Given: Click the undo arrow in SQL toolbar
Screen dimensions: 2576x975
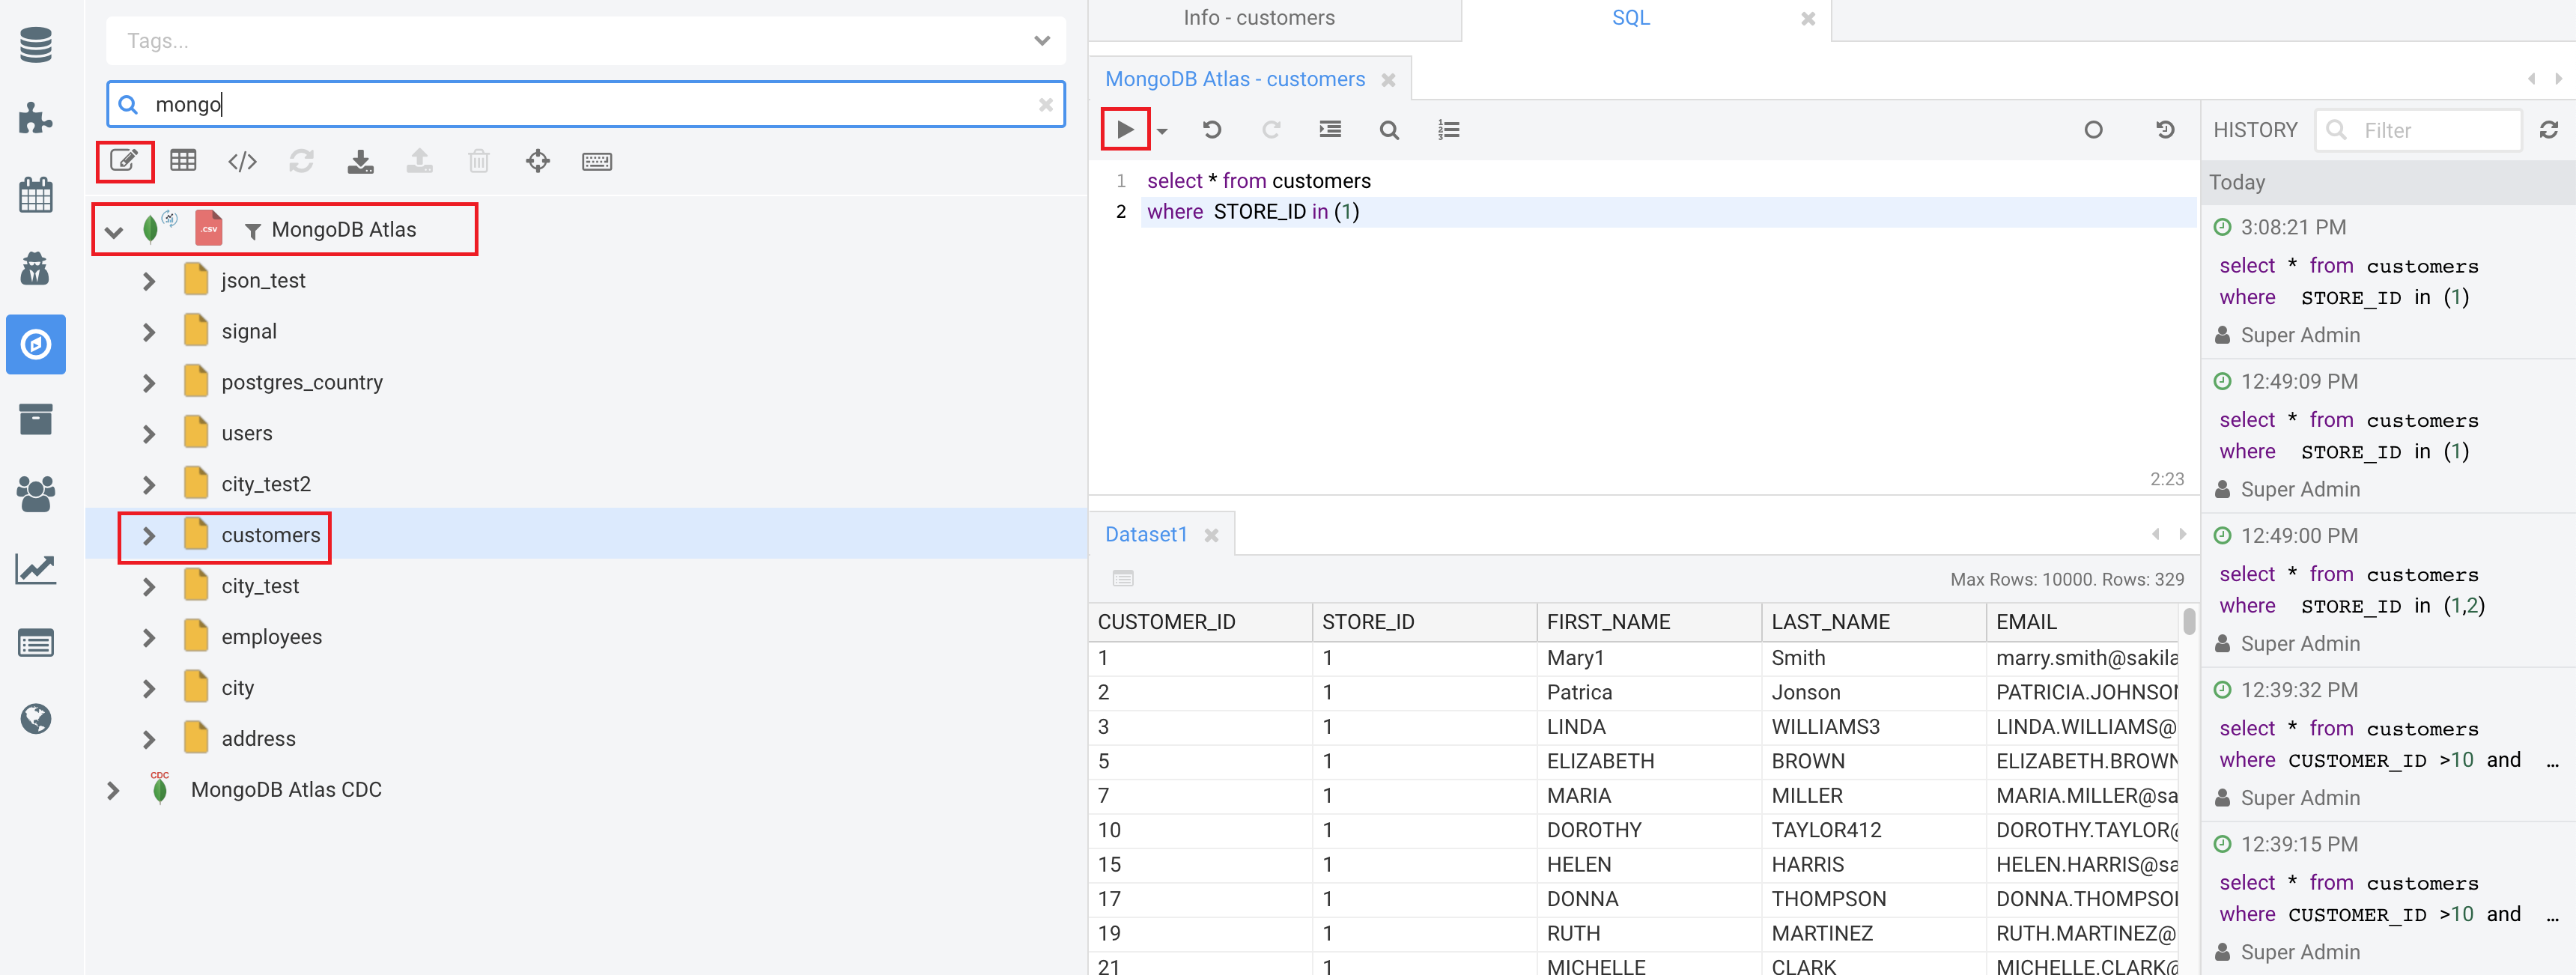Looking at the screenshot, I should 1211,130.
